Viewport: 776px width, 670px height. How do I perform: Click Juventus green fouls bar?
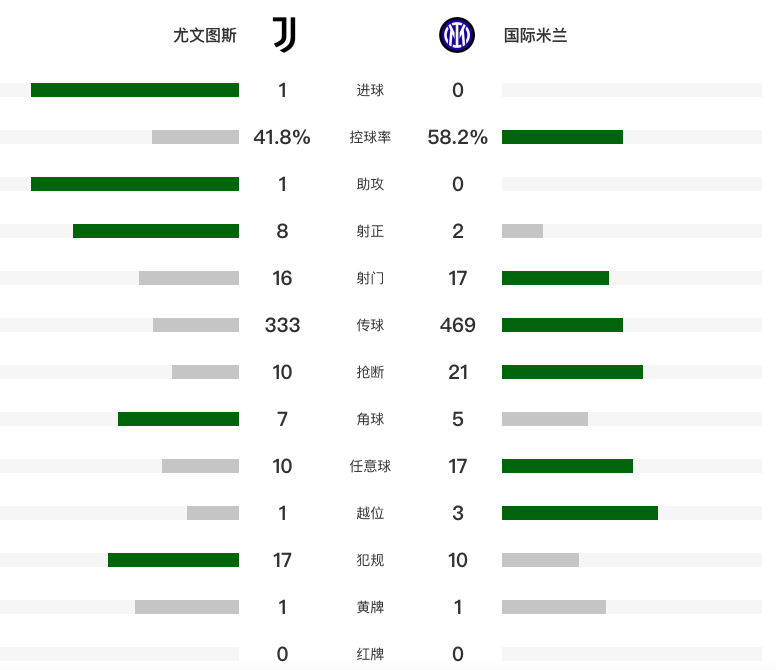click(173, 560)
